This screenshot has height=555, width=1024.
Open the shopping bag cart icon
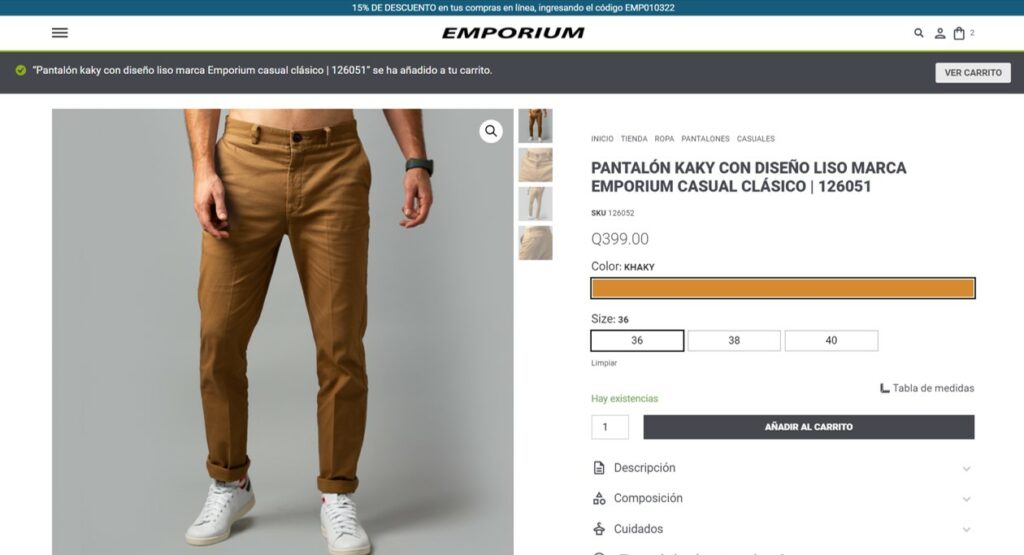(x=959, y=33)
